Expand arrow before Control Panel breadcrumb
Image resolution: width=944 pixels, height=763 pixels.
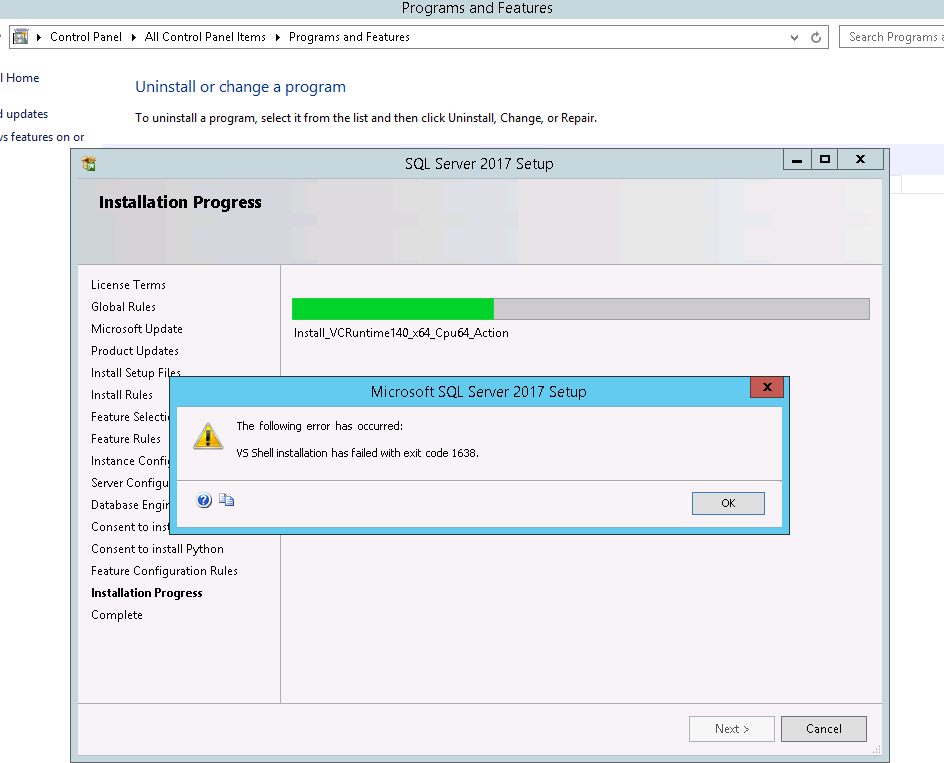click(39, 37)
